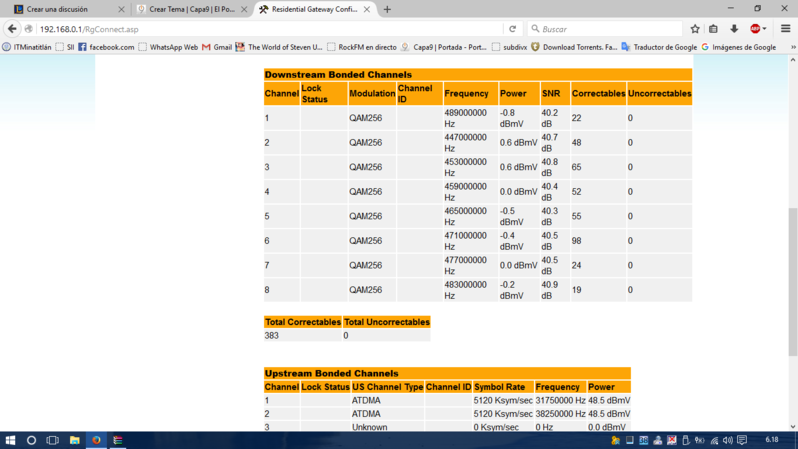The height and width of the screenshot is (449, 798).
Task: Open the Firefox hamburger menu
Action: point(785,29)
